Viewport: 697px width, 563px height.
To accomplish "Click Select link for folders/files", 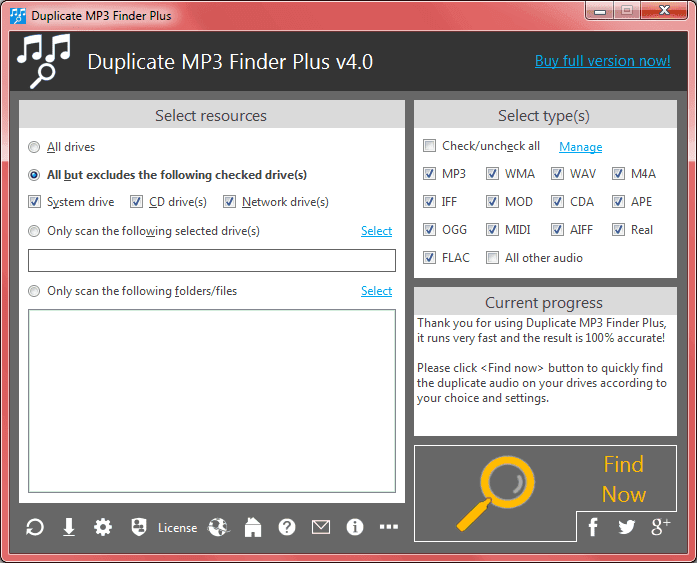I will click(377, 291).
